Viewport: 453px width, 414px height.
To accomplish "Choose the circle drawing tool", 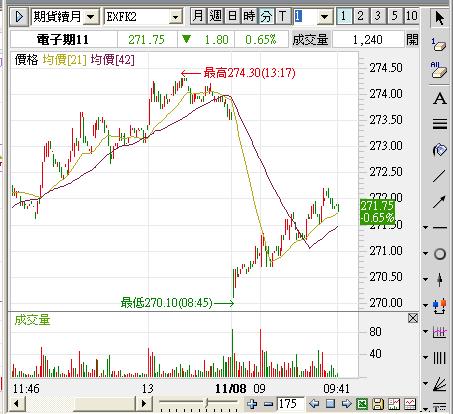I will 440,254.
